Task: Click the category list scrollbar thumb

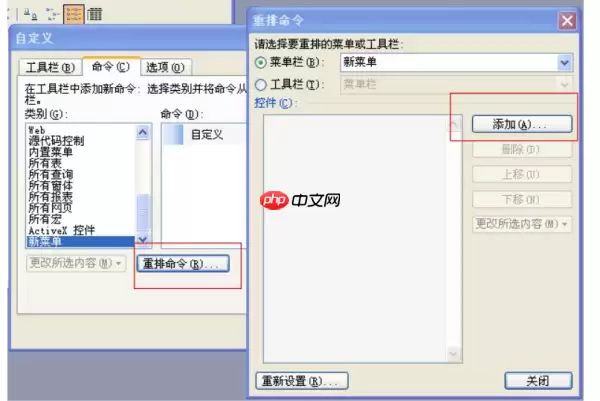Action: 143,212
